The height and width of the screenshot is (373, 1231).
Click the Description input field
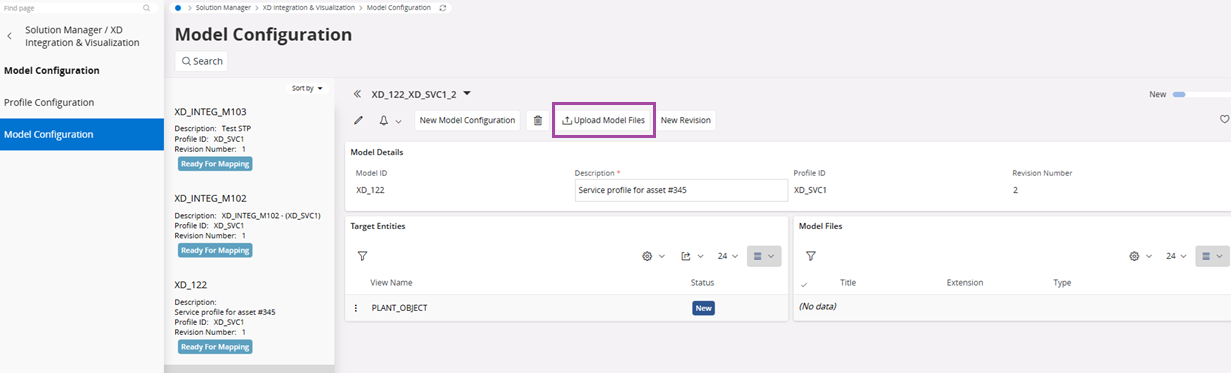[x=681, y=190]
